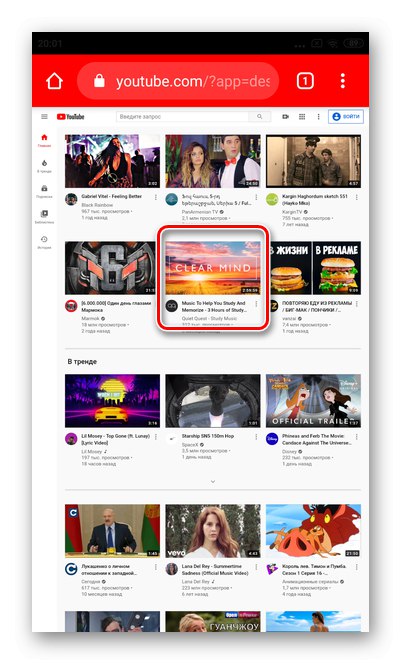Open the browser three-dot menu
The image size is (401, 664).
[343, 80]
